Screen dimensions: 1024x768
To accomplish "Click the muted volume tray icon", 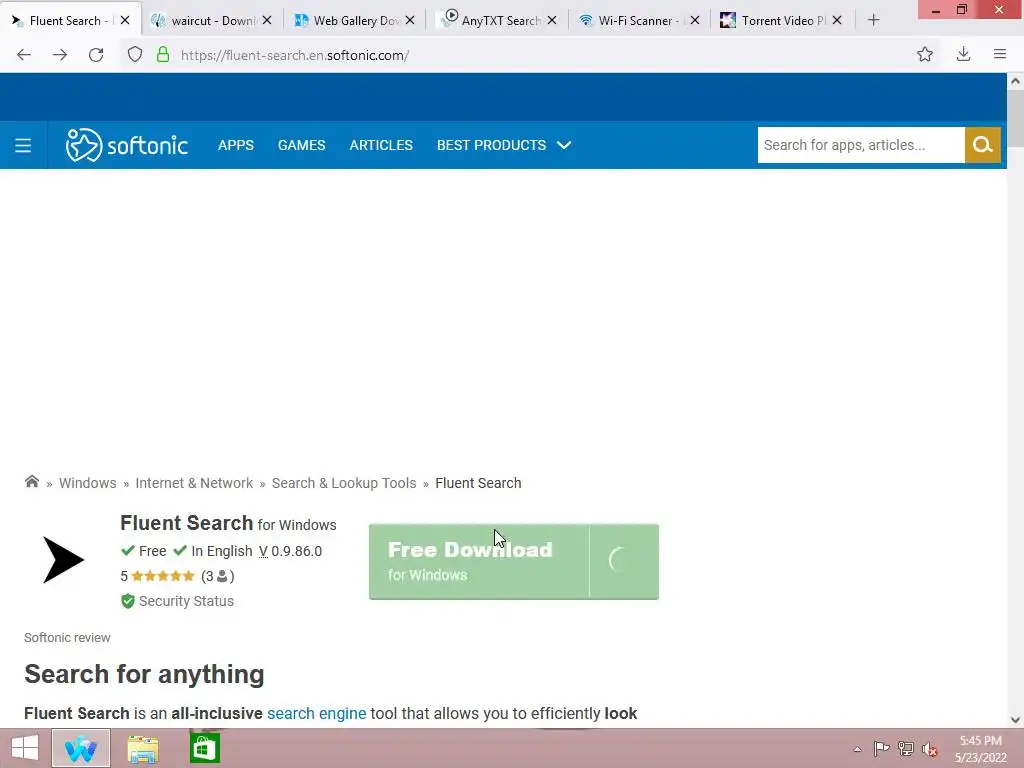I will (930, 749).
